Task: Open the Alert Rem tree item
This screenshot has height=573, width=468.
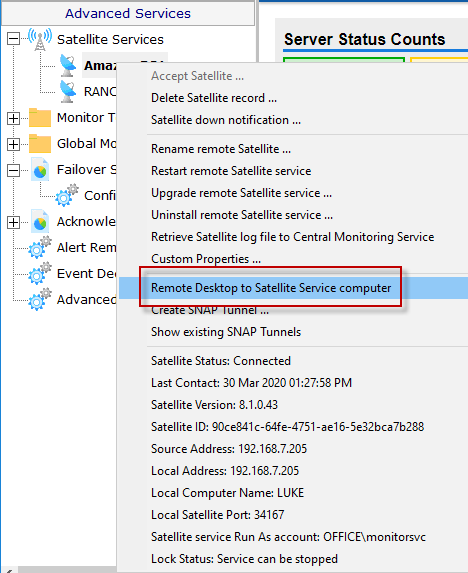Action: point(87,247)
